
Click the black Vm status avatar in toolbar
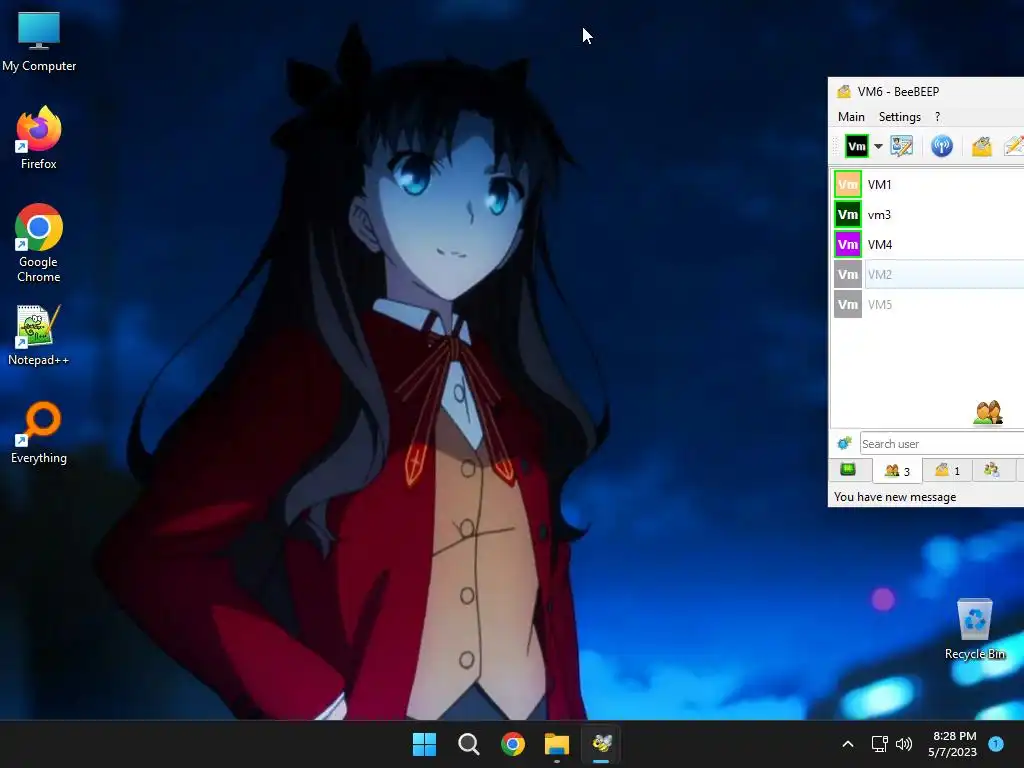(856, 146)
